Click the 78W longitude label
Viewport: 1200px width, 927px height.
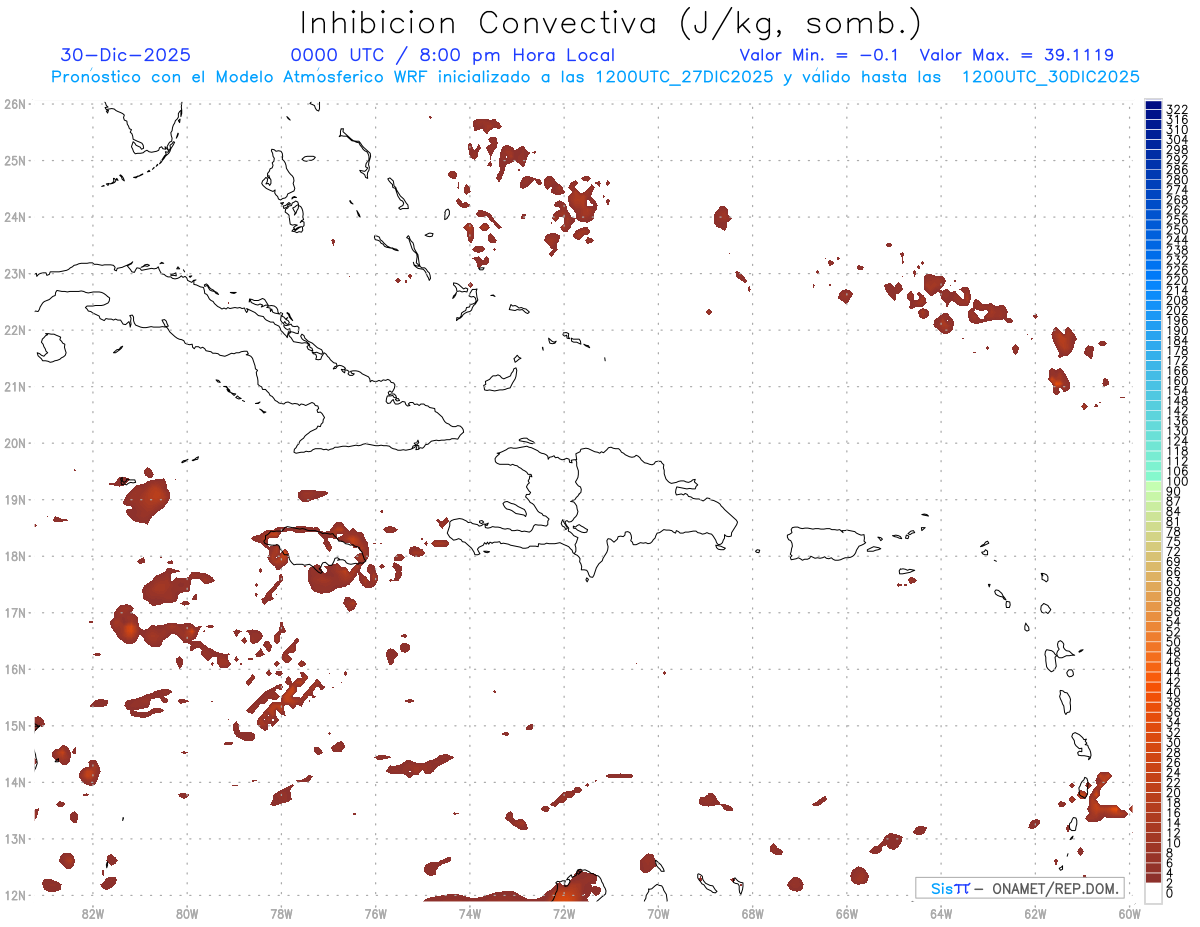281,913
